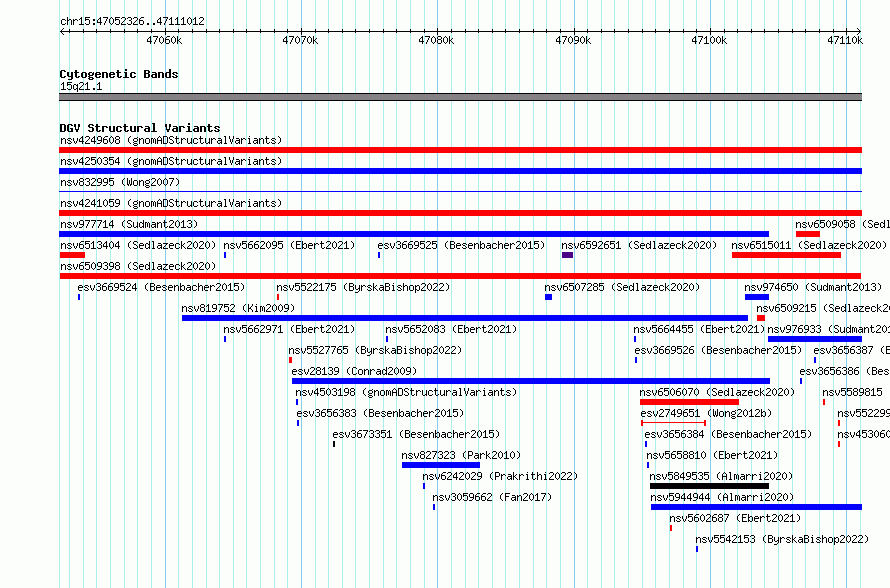890x588 pixels.
Task: Select the nsv4250354 gnomAD variant label
Action: [x=171, y=161]
